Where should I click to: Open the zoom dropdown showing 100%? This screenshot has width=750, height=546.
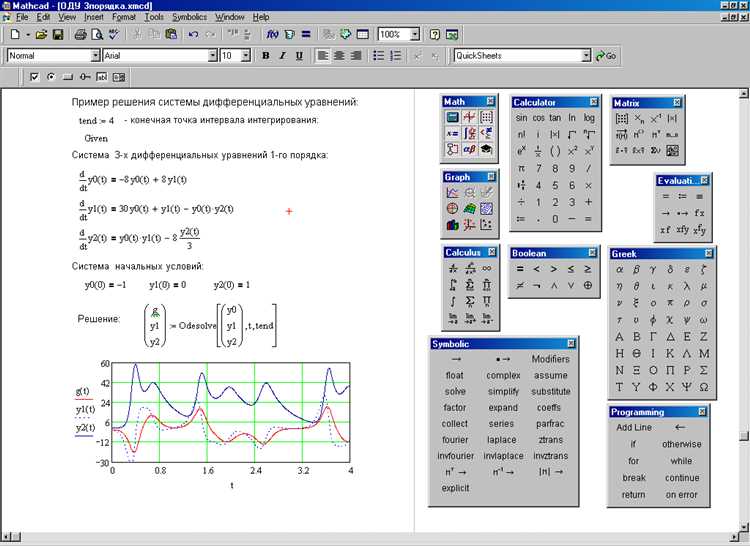(x=415, y=34)
